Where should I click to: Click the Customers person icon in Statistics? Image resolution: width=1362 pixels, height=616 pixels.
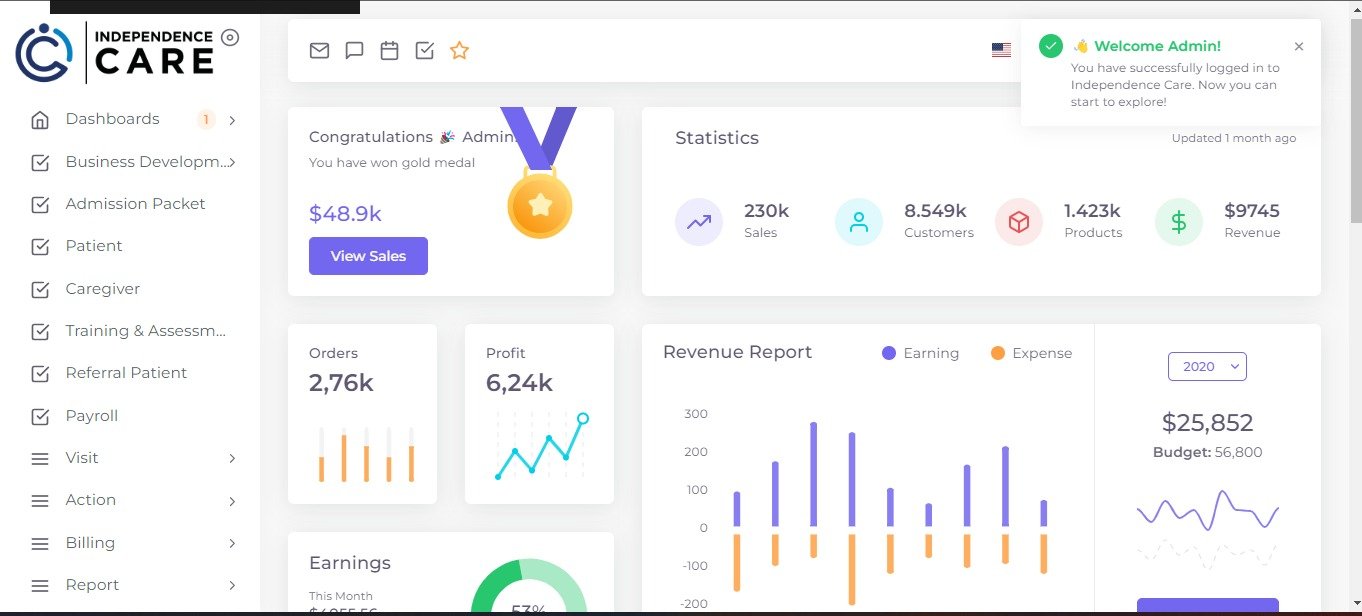859,222
